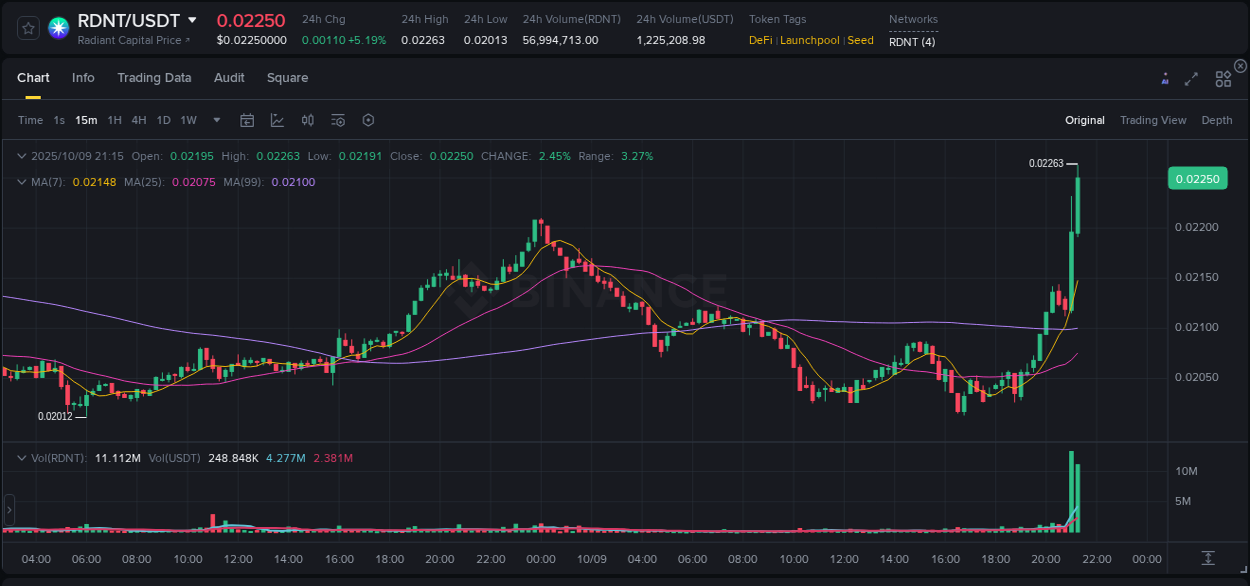This screenshot has width=1250, height=586.
Task: Open the chart settings hexagon icon
Action: coord(368,120)
